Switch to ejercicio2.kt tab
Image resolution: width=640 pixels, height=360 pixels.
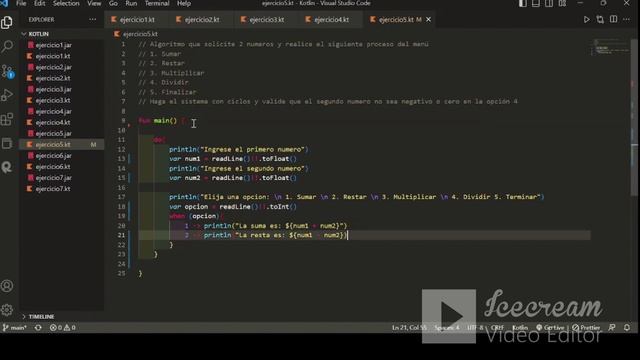tap(201, 20)
